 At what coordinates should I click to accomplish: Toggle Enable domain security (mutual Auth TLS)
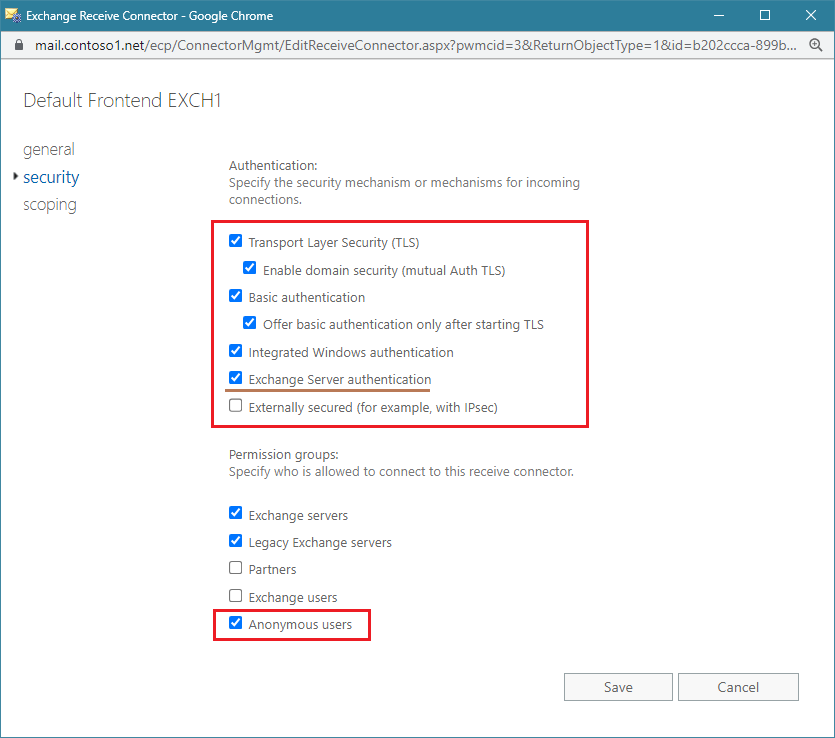coord(249,268)
